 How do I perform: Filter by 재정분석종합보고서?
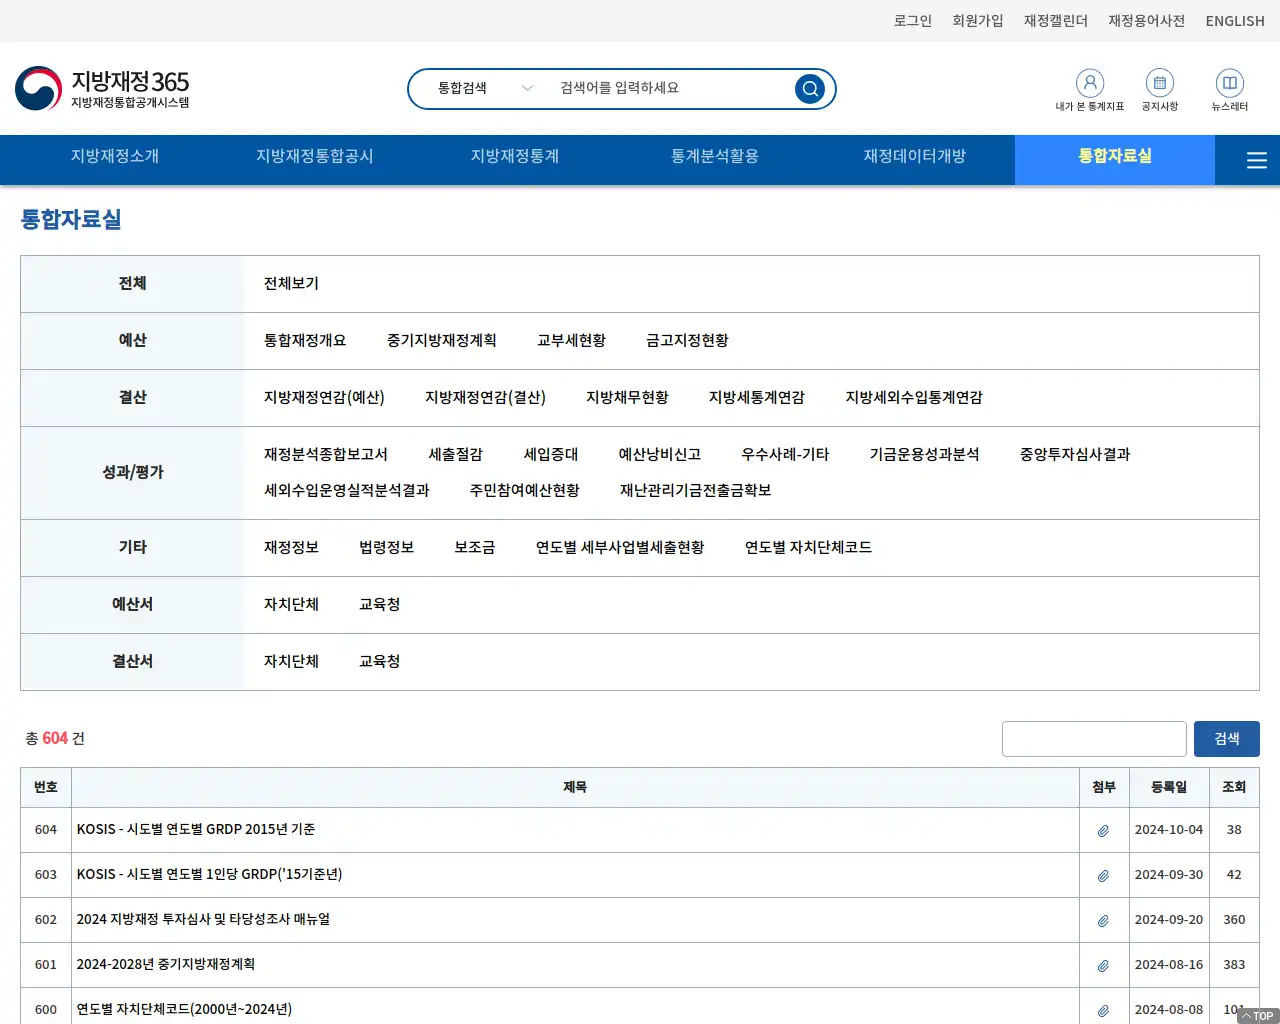pyautogui.click(x=326, y=455)
